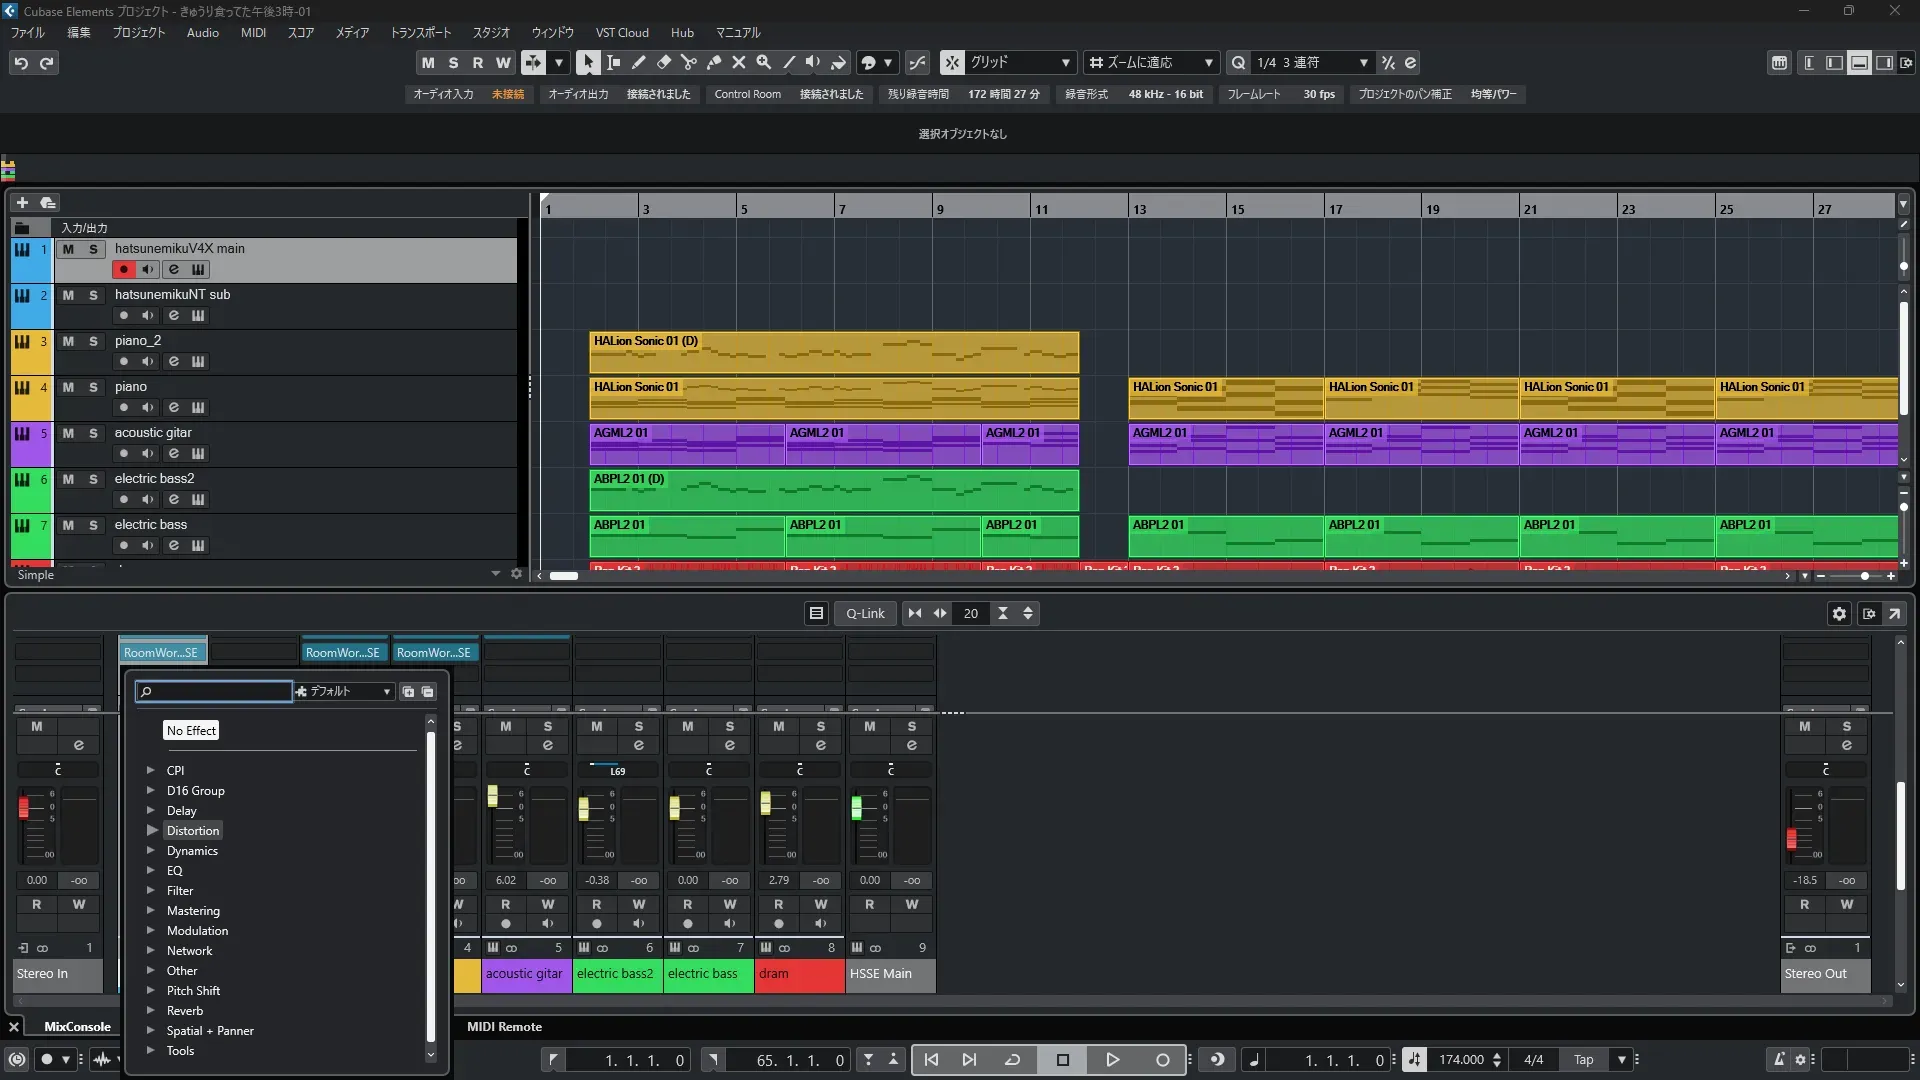This screenshot has width=1920, height=1080.
Task: Select the Zoom magnifier tool
Action: (763, 62)
